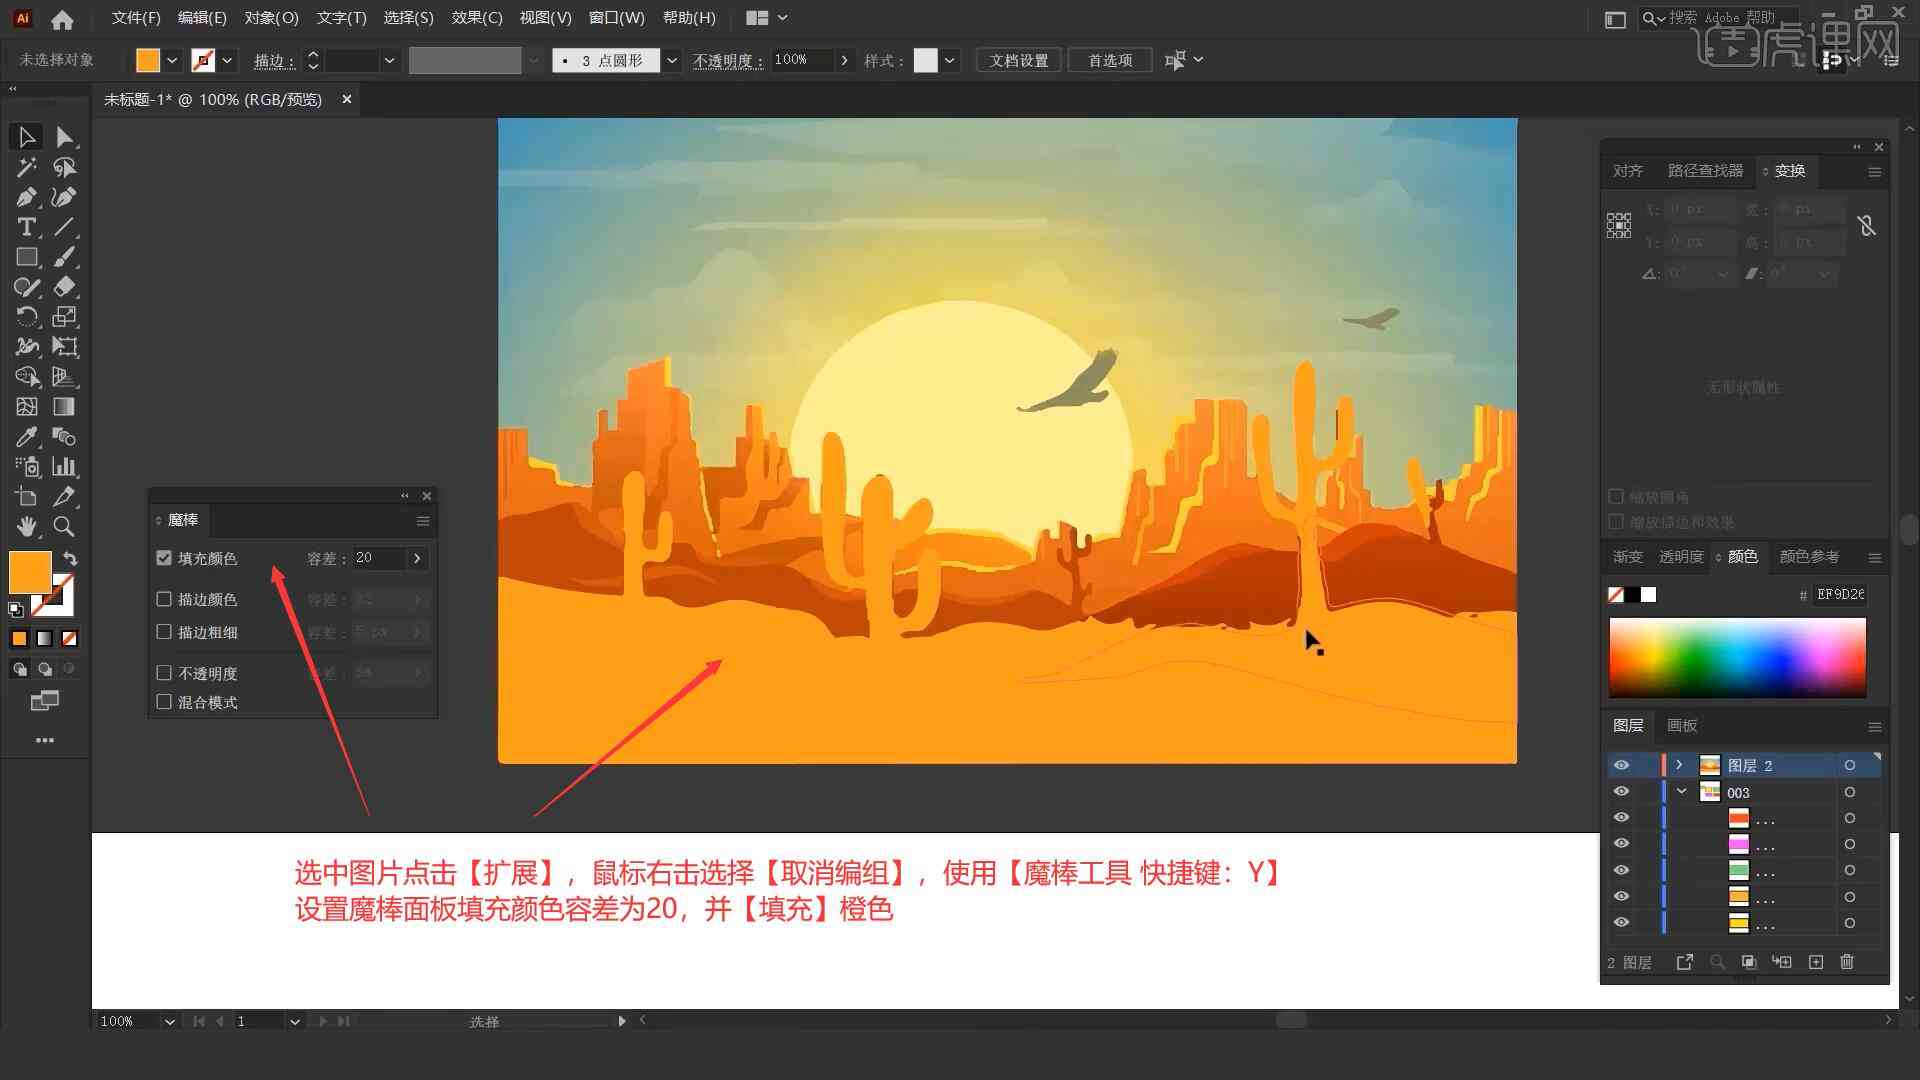1920x1080 pixels.
Task: Enable Opacity option in Magic Wand panel
Action: [x=166, y=673]
